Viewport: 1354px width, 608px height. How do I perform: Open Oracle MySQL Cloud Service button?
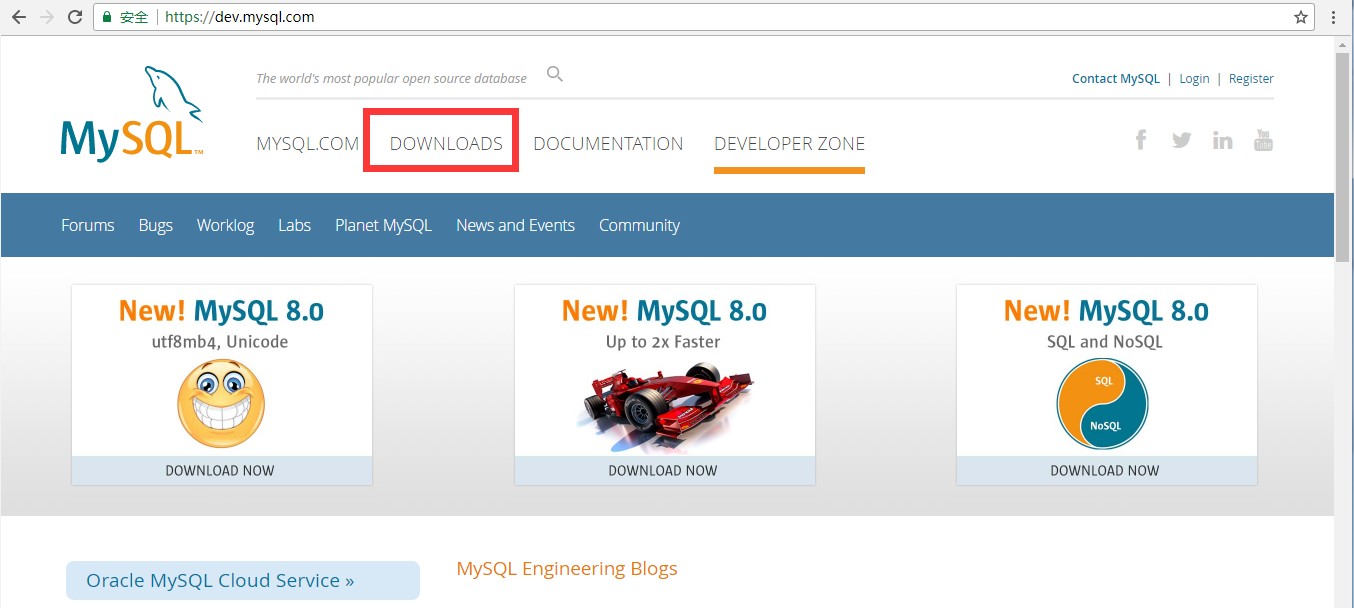point(243,580)
